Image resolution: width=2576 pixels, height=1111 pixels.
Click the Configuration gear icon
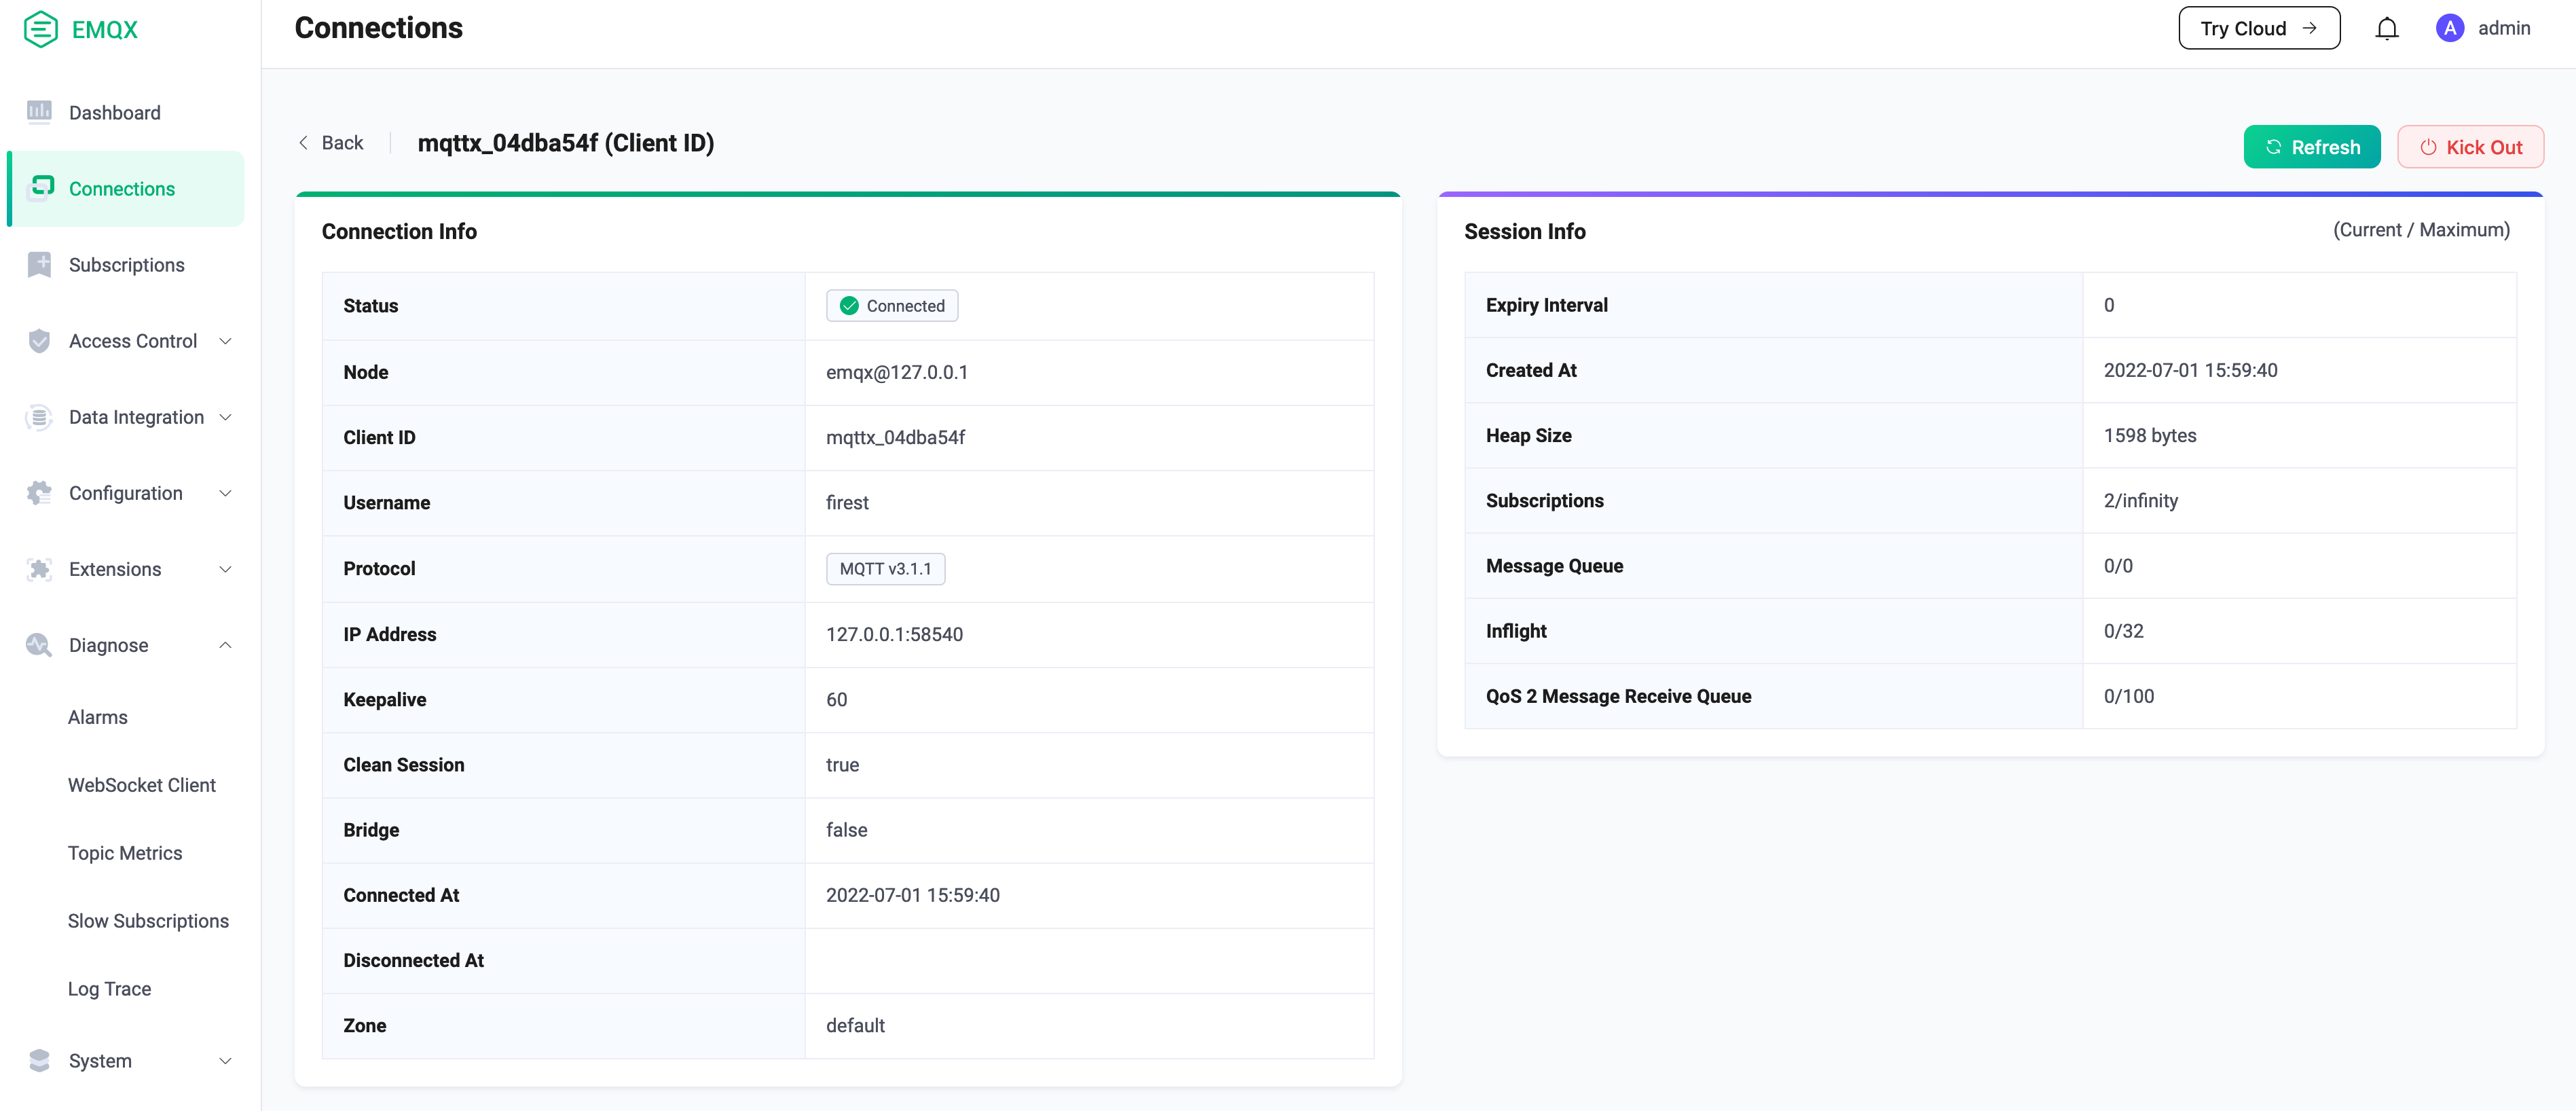(x=39, y=493)
